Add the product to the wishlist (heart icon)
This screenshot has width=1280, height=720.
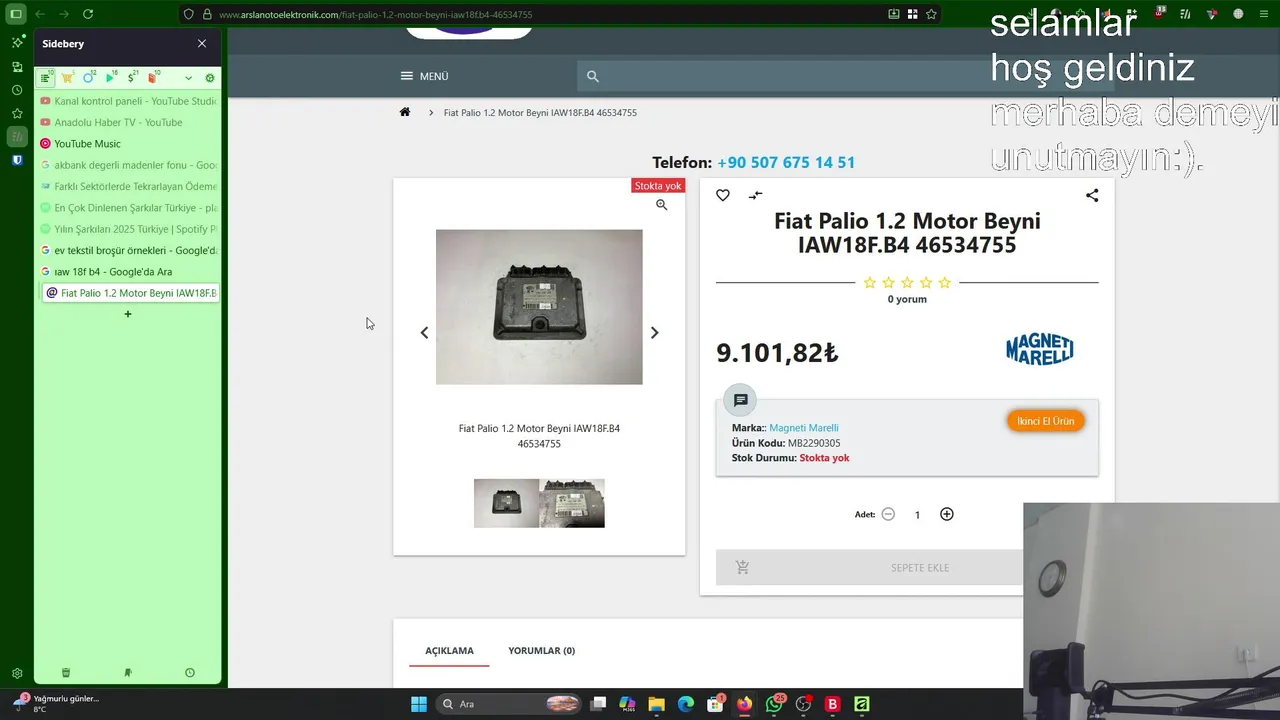click(x=723, y=195)
